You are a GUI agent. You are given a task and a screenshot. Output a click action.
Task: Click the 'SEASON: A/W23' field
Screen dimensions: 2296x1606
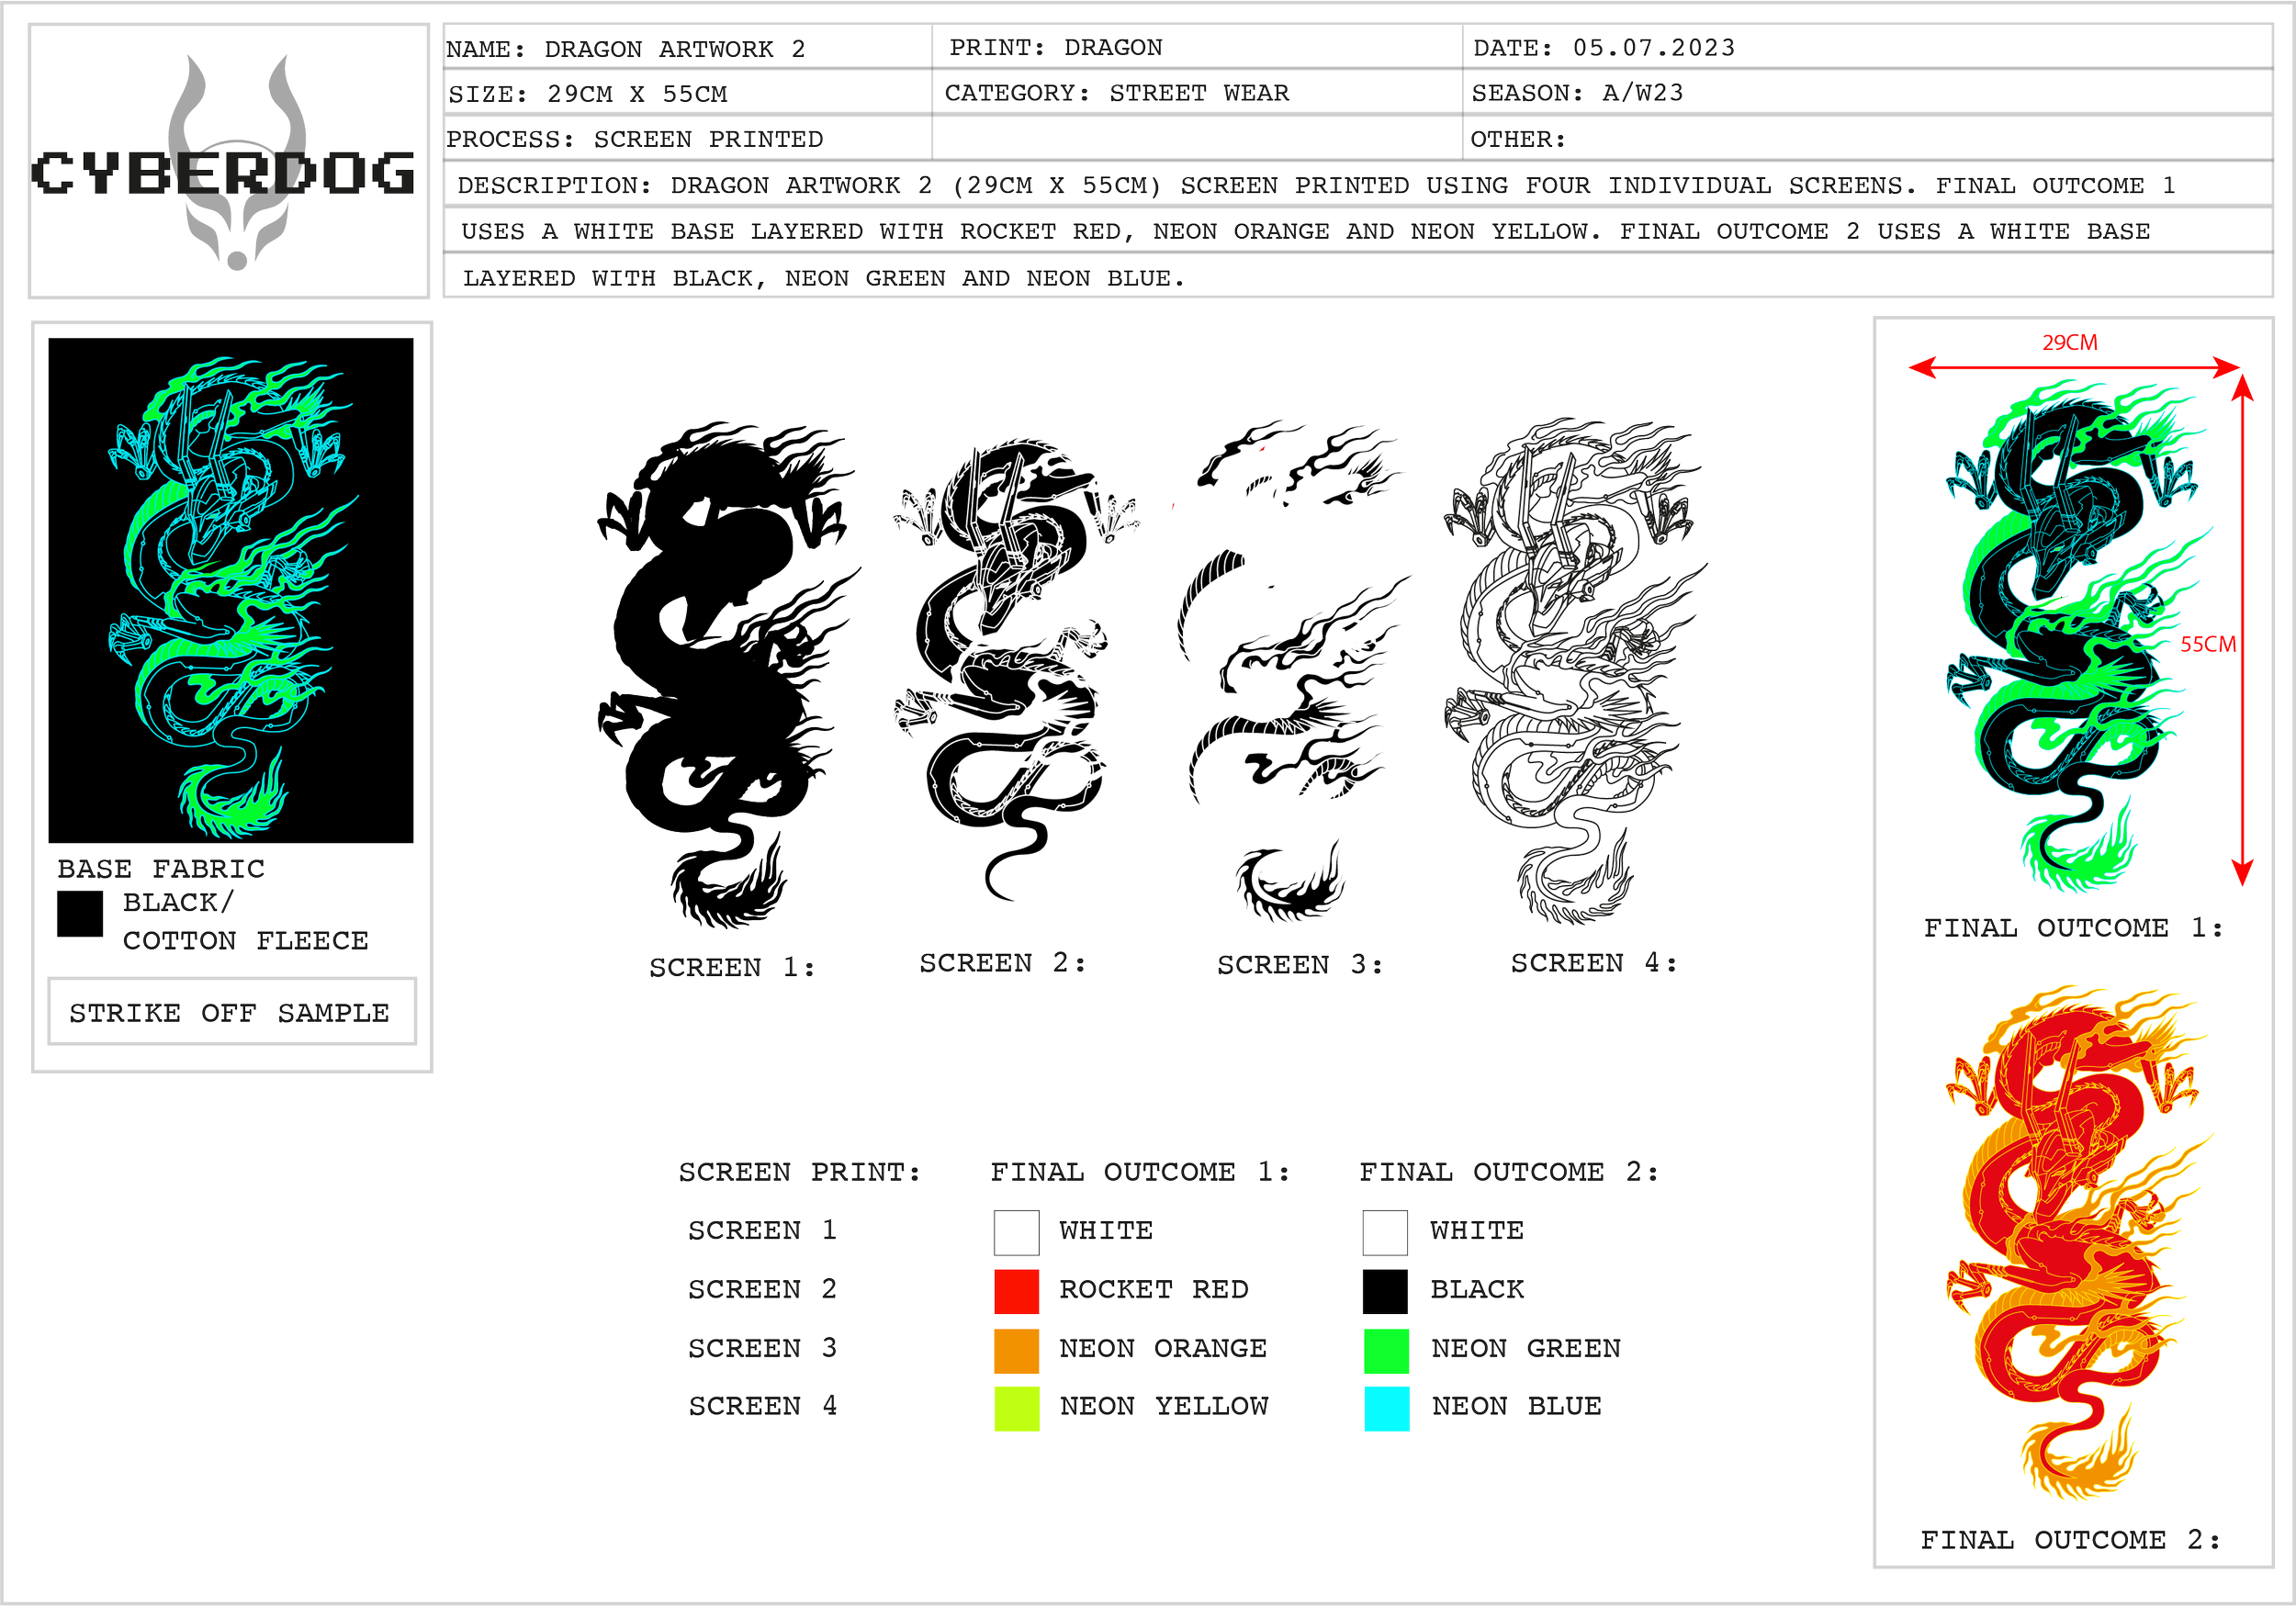coord(1868,92)
